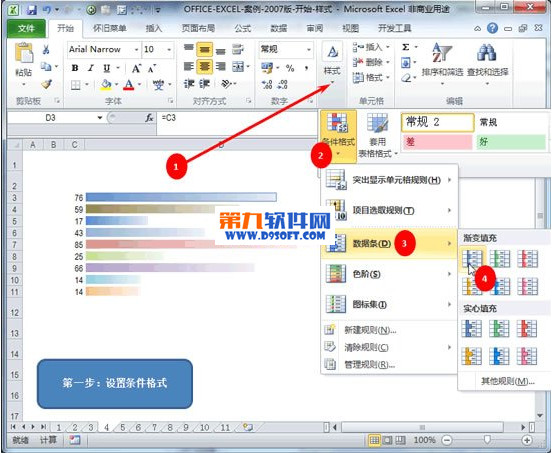
Task: Click the AutoSum sigma icon
Action: coord(406,47)
